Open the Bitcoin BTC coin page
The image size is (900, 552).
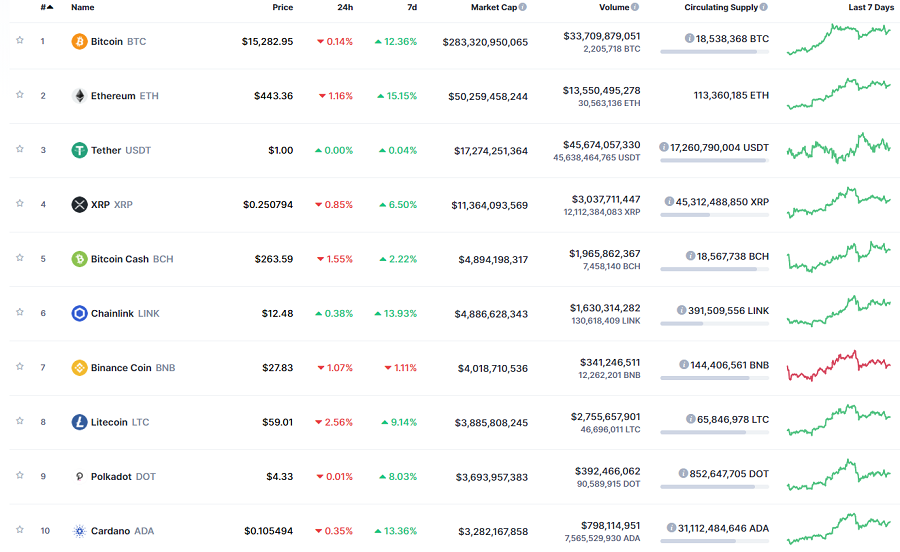click(118, 41)
